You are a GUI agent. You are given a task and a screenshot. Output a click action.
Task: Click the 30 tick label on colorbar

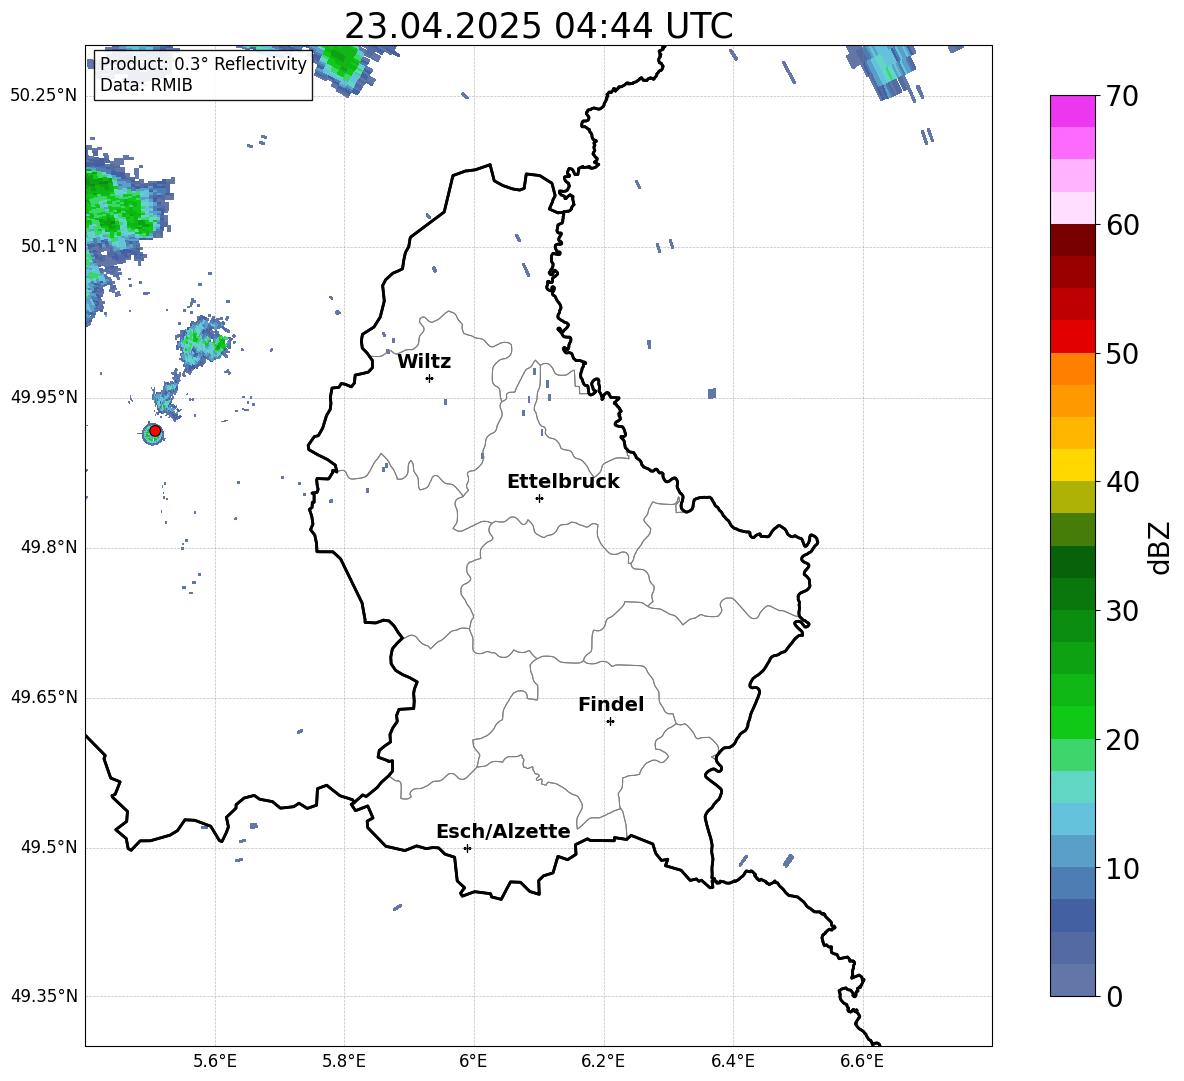(1122, 611)
